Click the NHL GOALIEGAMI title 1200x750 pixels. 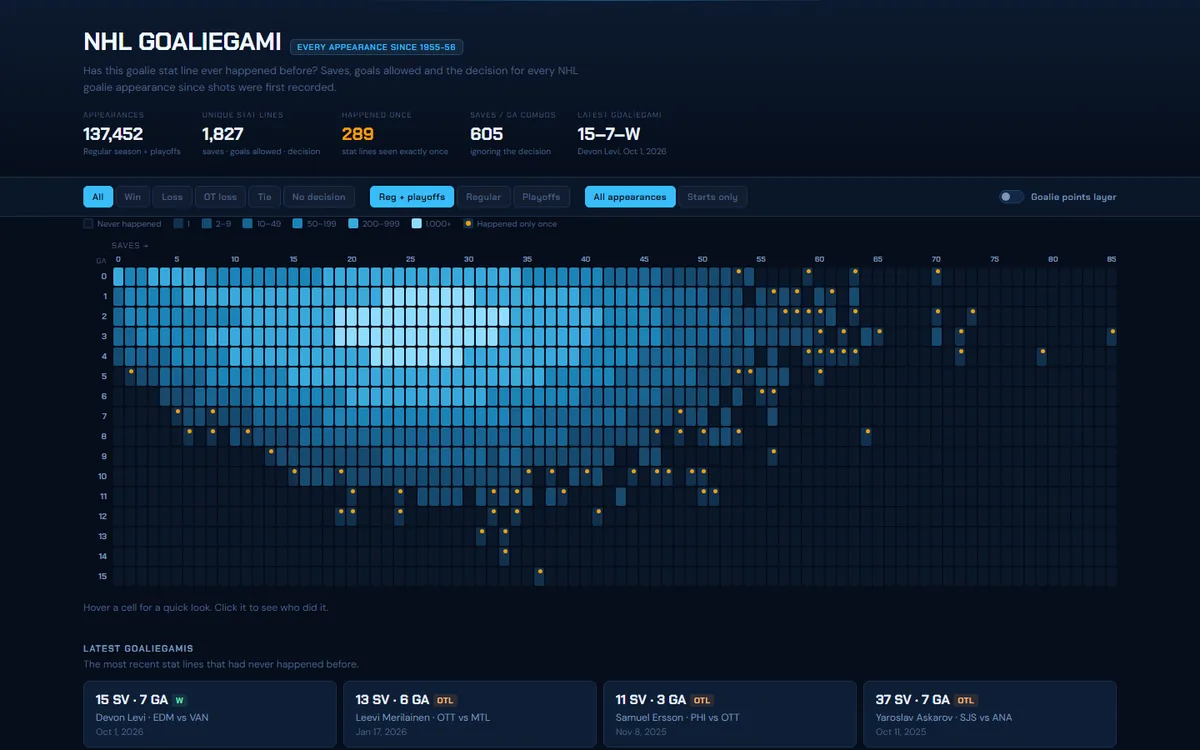tap(182, 42)
